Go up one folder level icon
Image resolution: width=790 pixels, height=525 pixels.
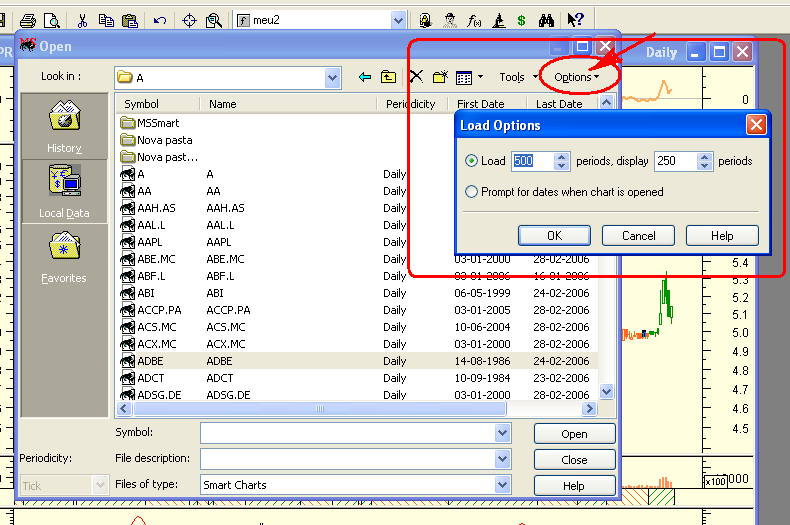click(x=388, y=77)
